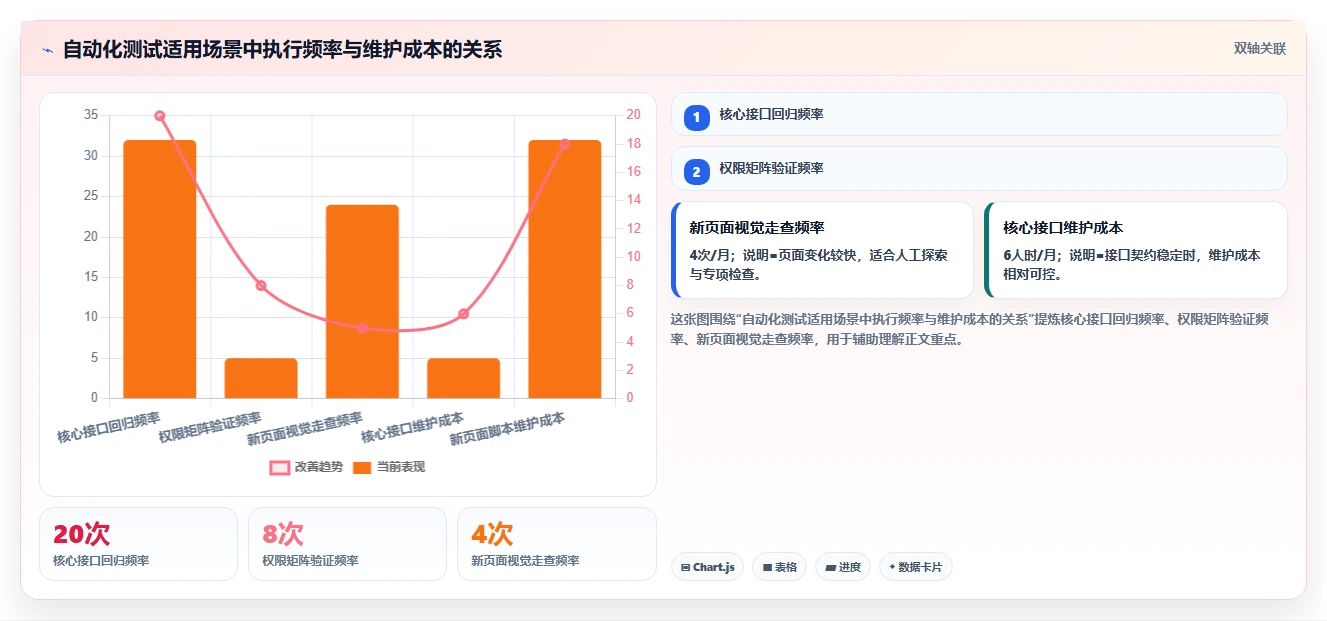Click the x-axis label 核心接口维护成本
Viewport: 1327px width, 621px height.
click(412, 427)
